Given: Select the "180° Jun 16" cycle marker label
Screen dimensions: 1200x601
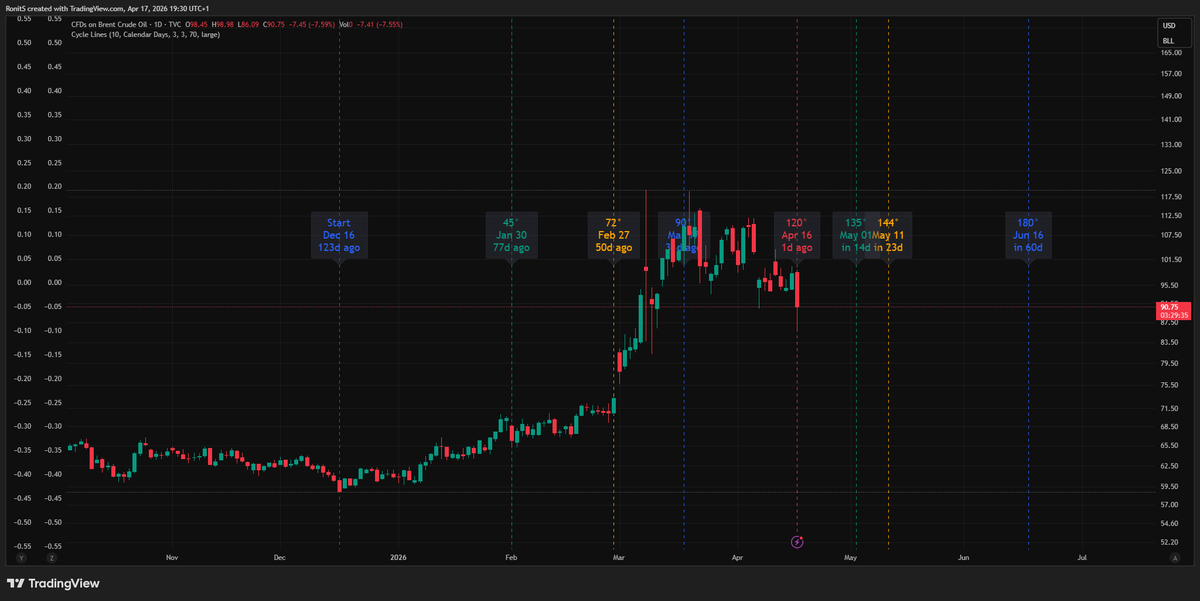Looking at the screenshot, I should (x=1028, y=235).
